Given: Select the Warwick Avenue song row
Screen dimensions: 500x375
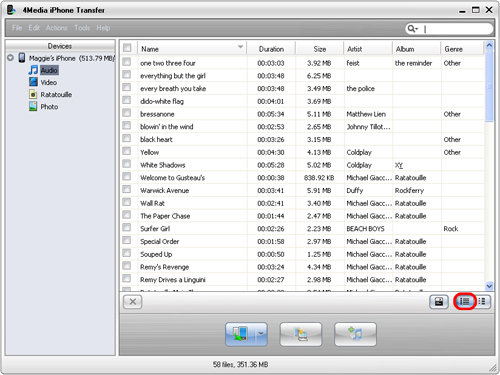Looking at the screenshot, I should click(x=302, y=190).
